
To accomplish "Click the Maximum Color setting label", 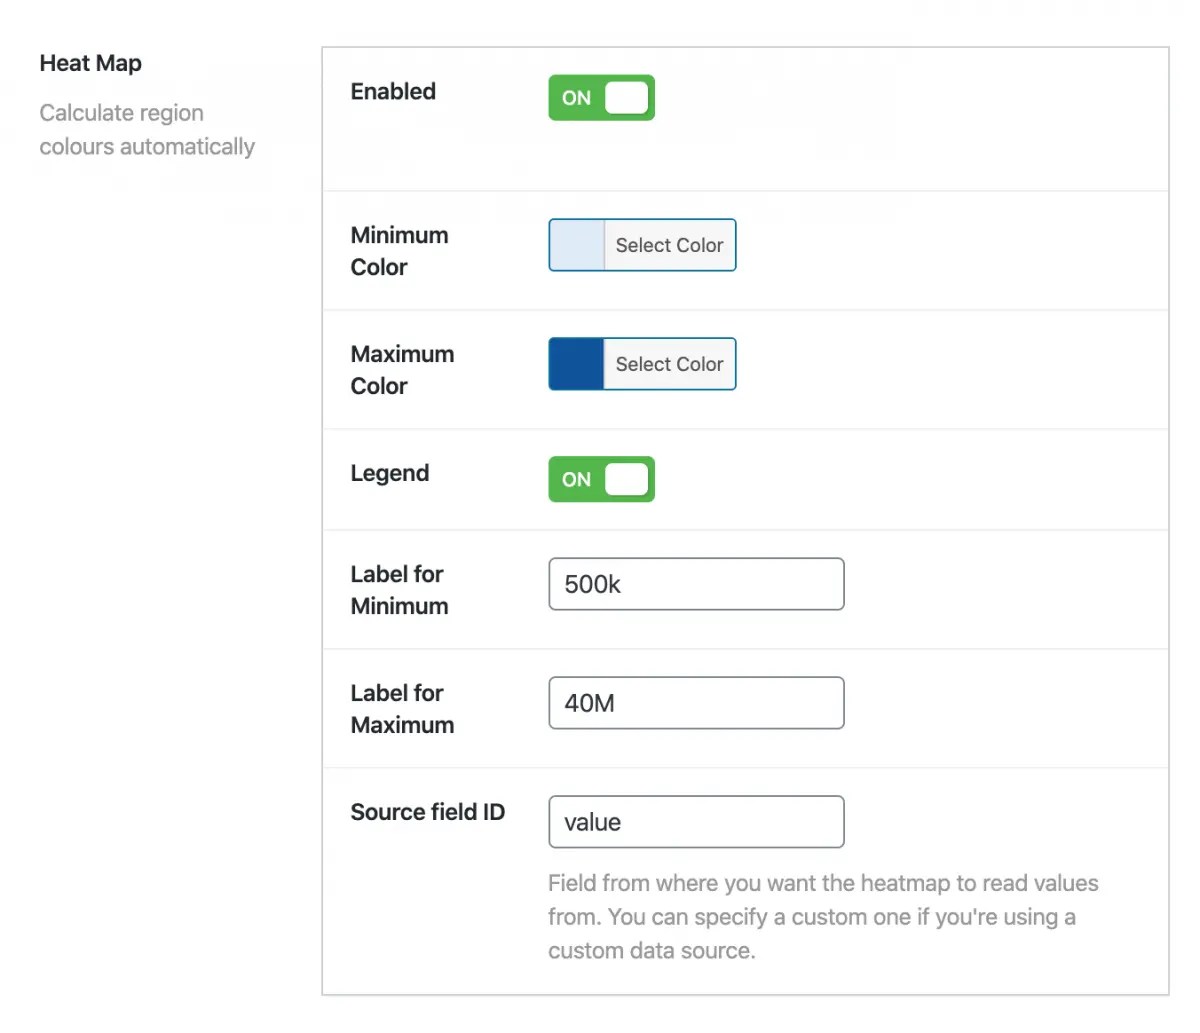I will pyautogui.click(x=402, y=370).
